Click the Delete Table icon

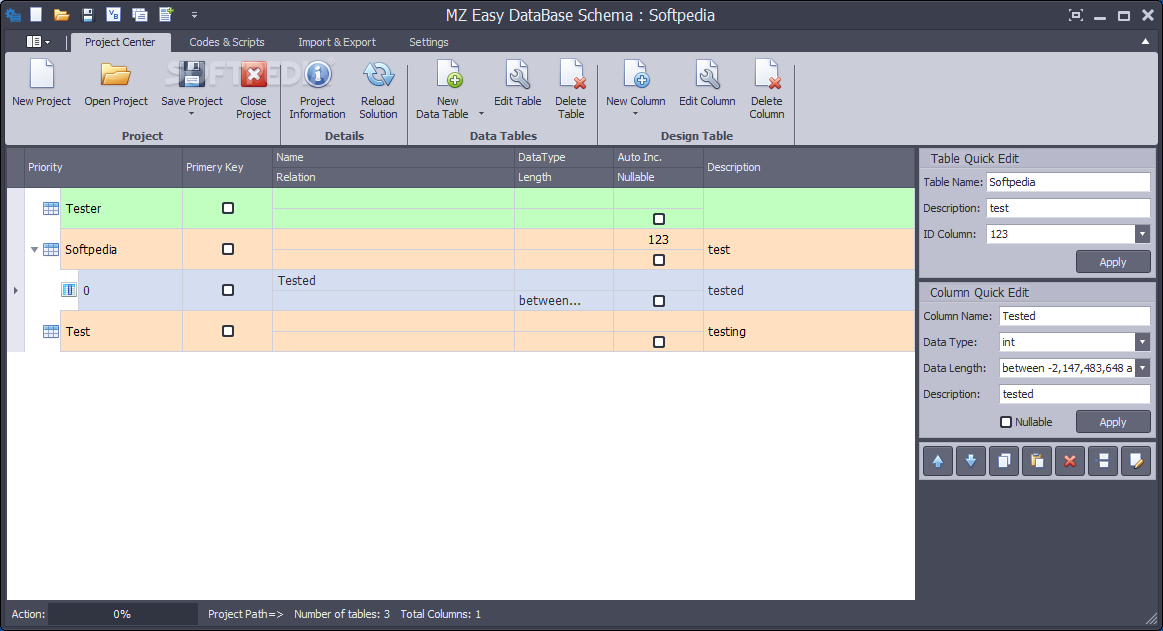(x=571, y=76)
